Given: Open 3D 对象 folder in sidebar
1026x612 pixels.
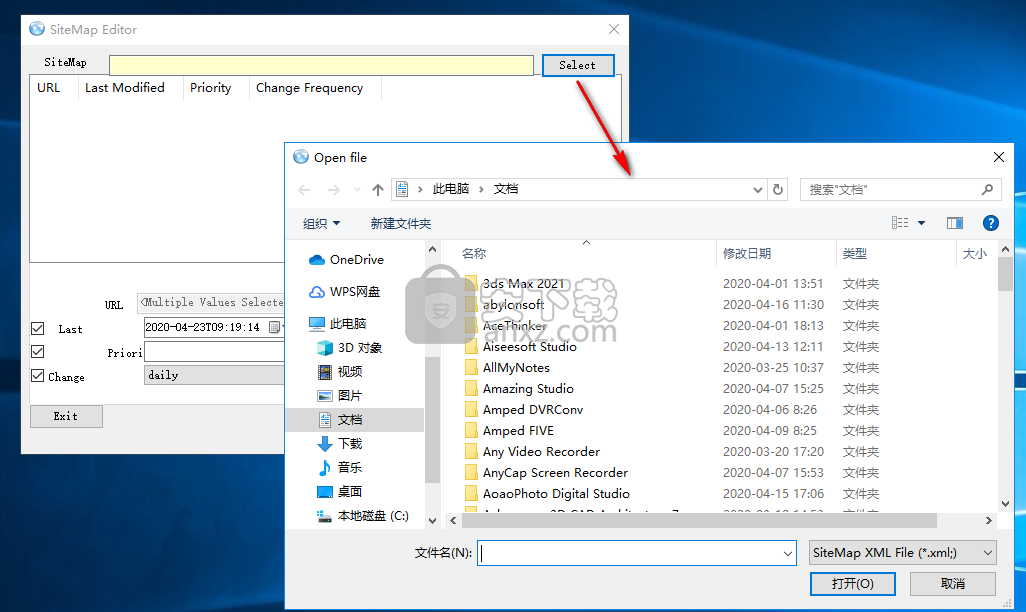Looking at the screenshot, I should click(350, 348).
